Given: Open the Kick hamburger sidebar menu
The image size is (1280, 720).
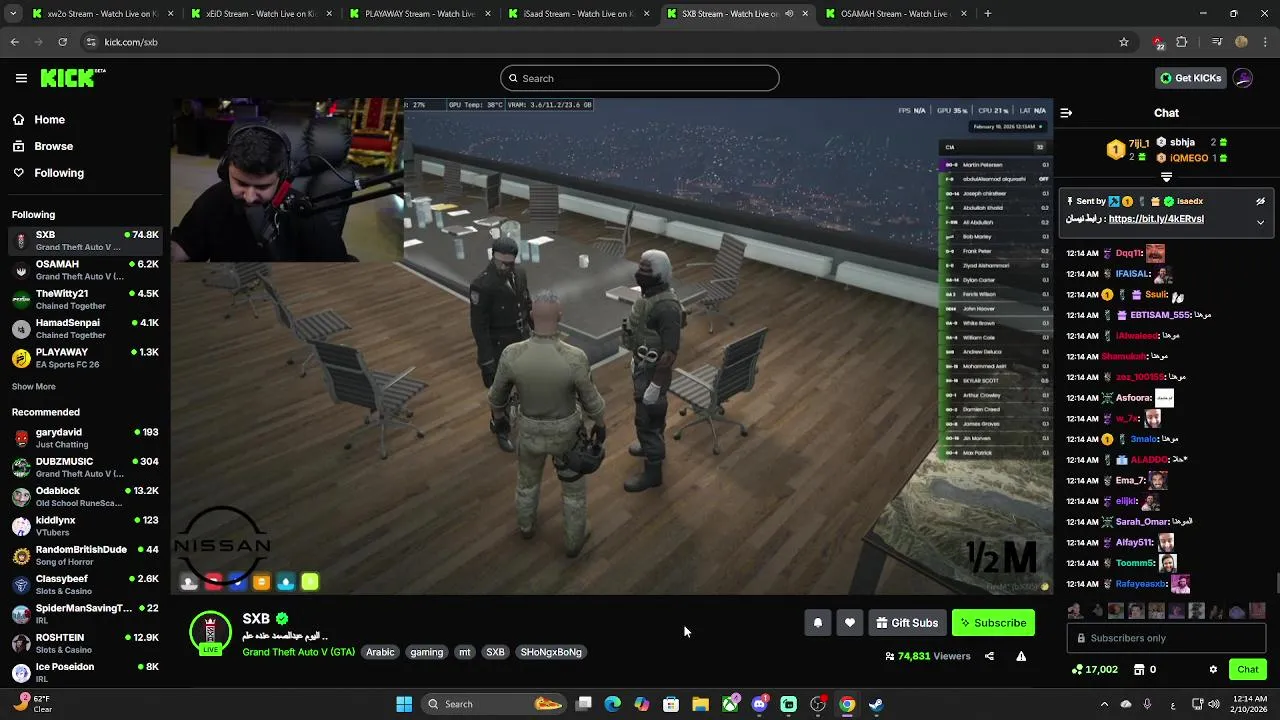Looking at the screenshot, I should point(21,78).
